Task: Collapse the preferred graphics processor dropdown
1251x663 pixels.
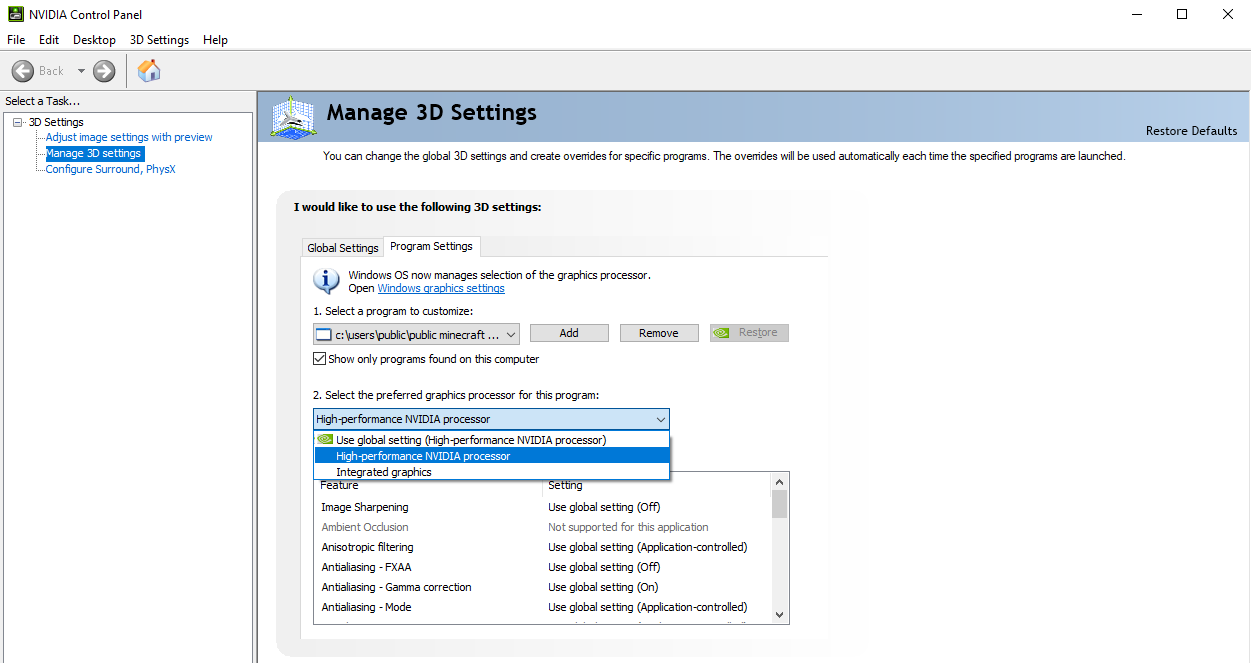Action: coord(660,419)
